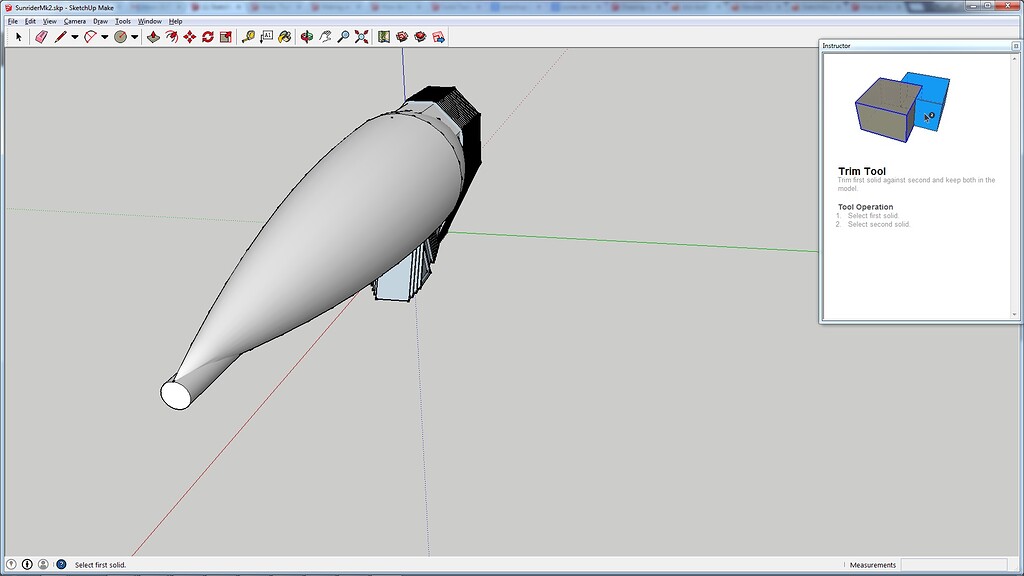Activate the Select arrow tool
The height and width of the screenshot is (576, 1024).
pos(18,37)
